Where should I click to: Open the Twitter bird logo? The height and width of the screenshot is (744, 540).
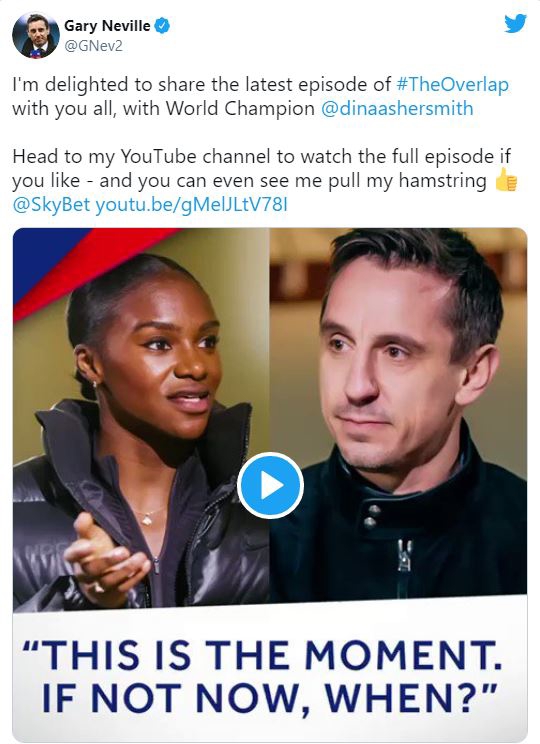(x=515, y=23)
